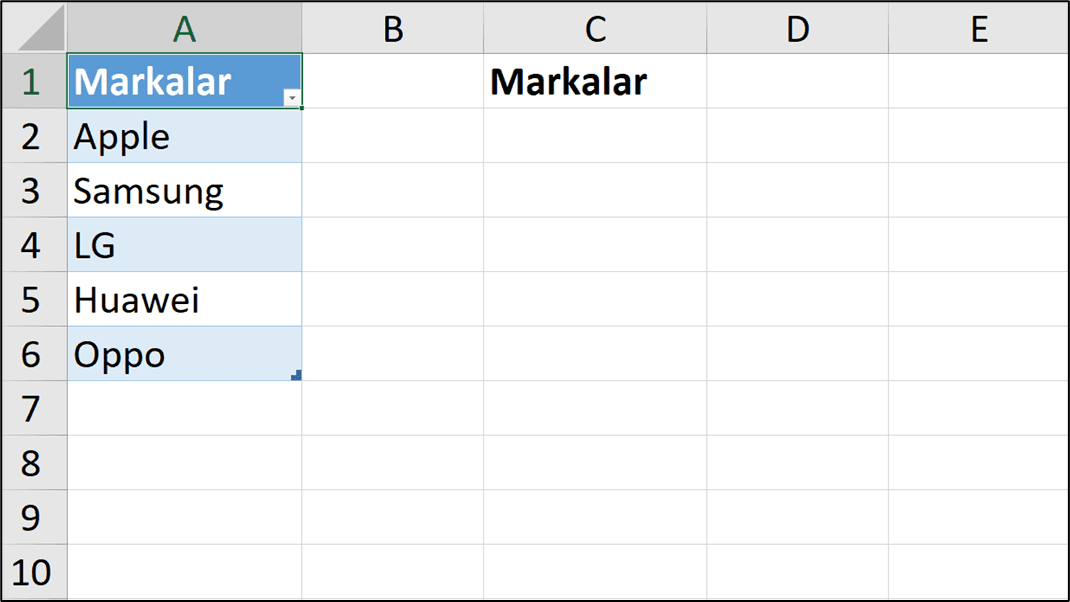Click the Huawei cell
Image resolution: width=1070 pixels, height=602 pixels.
coord(184,300)
